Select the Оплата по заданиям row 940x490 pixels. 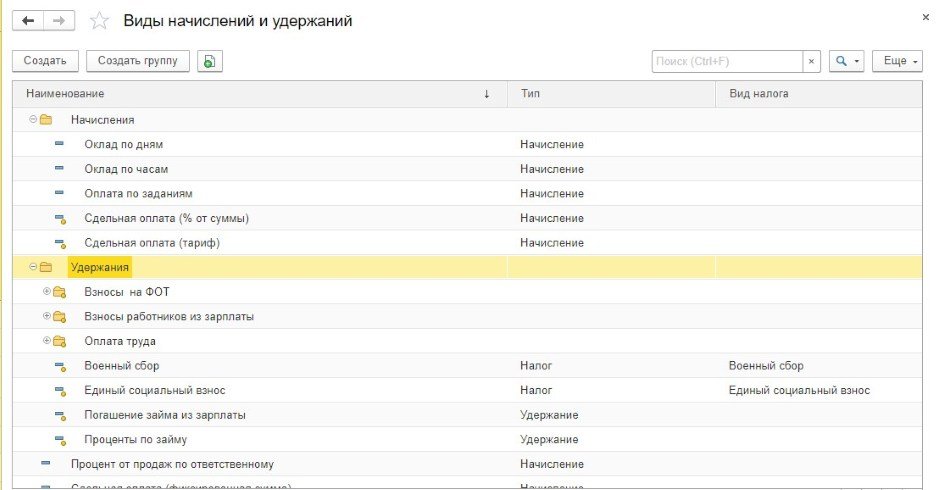pos(468,194)
